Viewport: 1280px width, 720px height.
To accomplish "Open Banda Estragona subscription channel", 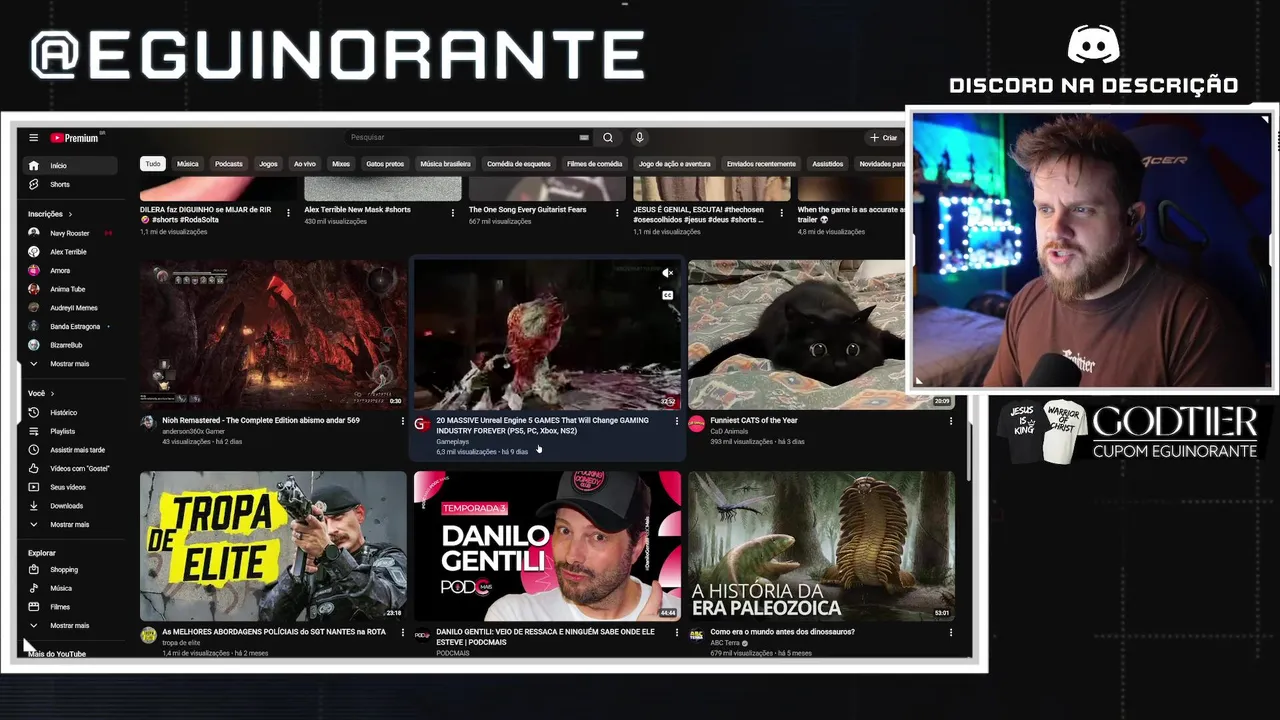I will pos(70,326).
